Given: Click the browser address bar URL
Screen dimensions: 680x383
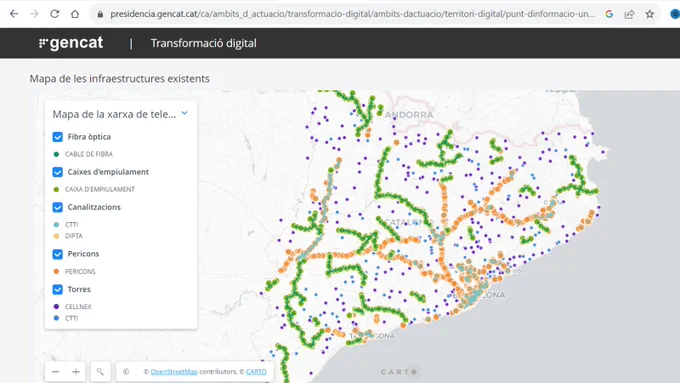Looking at the screenshot, I should (352, 14).
